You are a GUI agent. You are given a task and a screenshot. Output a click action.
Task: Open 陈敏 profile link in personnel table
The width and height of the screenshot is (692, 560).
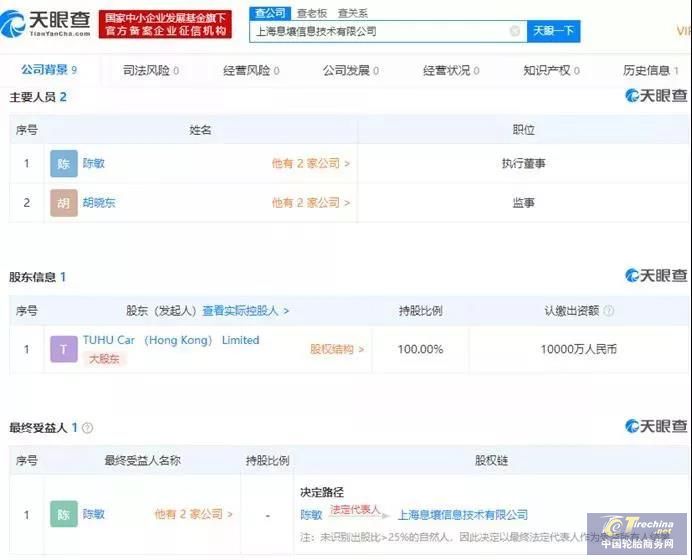coord(94,163)
